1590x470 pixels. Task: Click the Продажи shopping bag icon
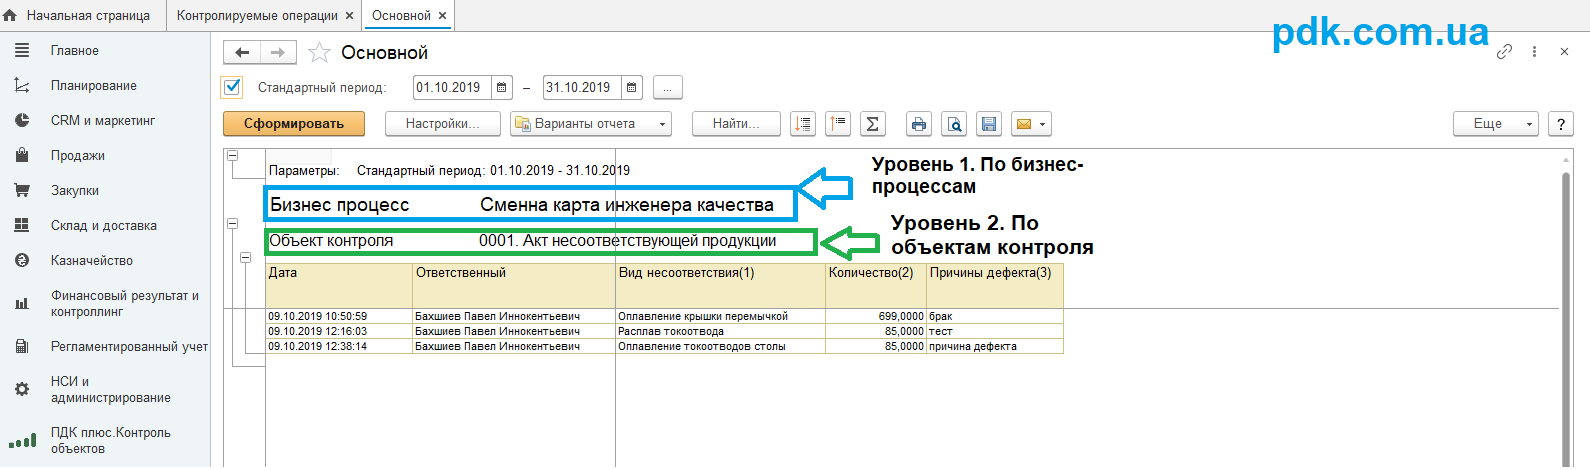click(22, 155)
